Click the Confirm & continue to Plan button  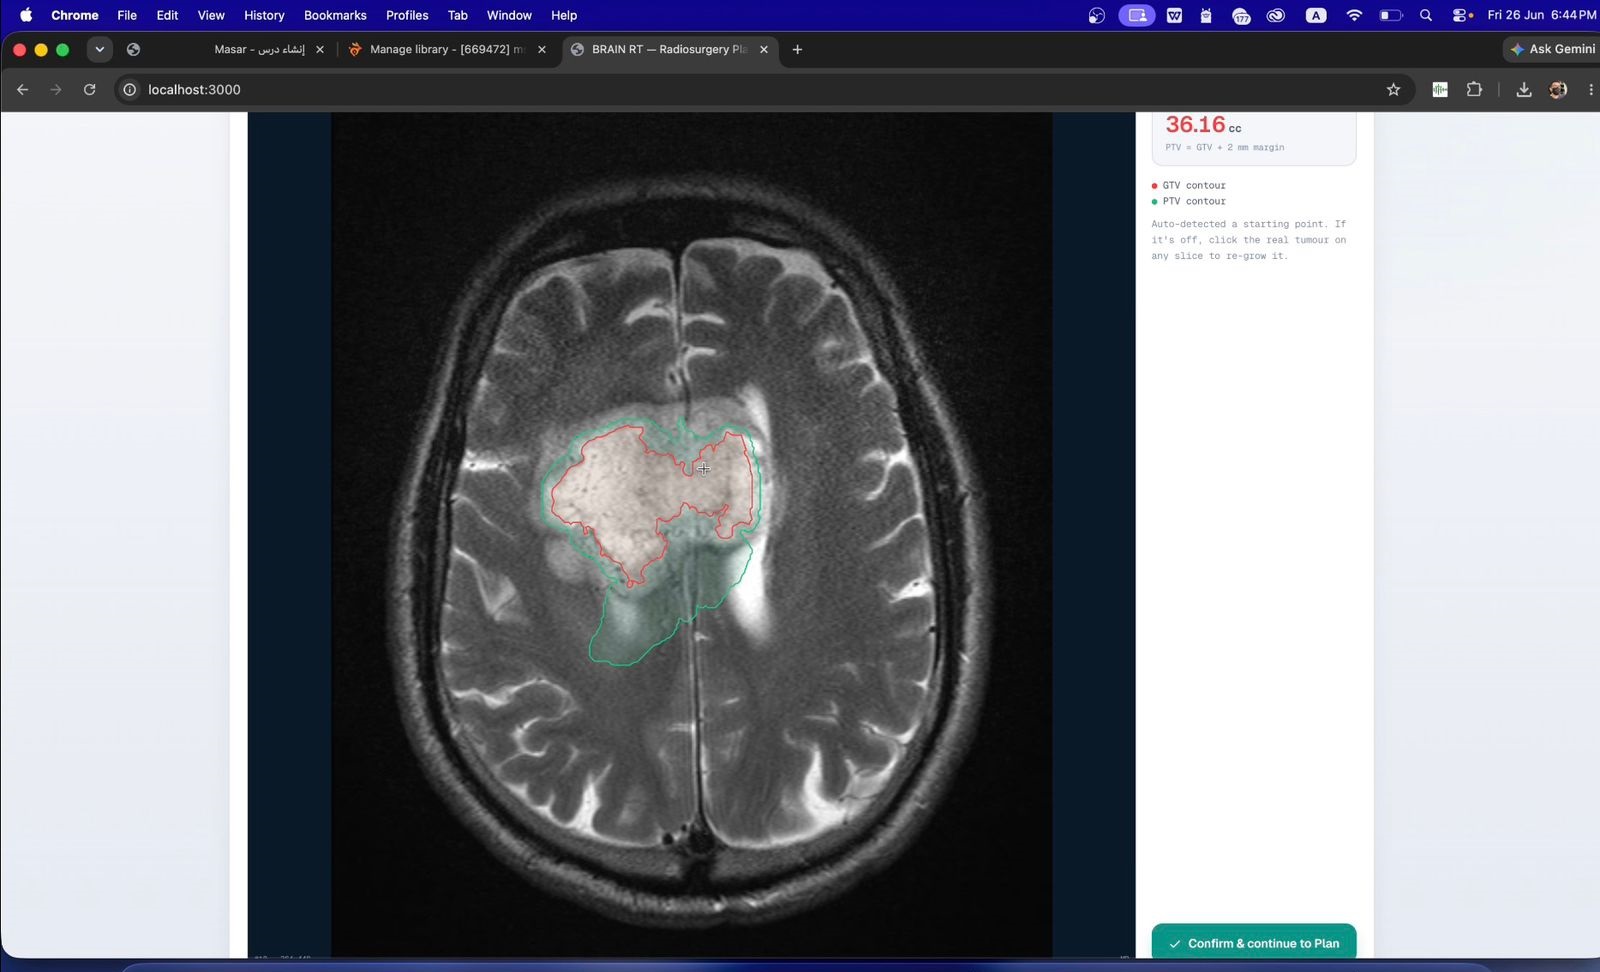1253,942
